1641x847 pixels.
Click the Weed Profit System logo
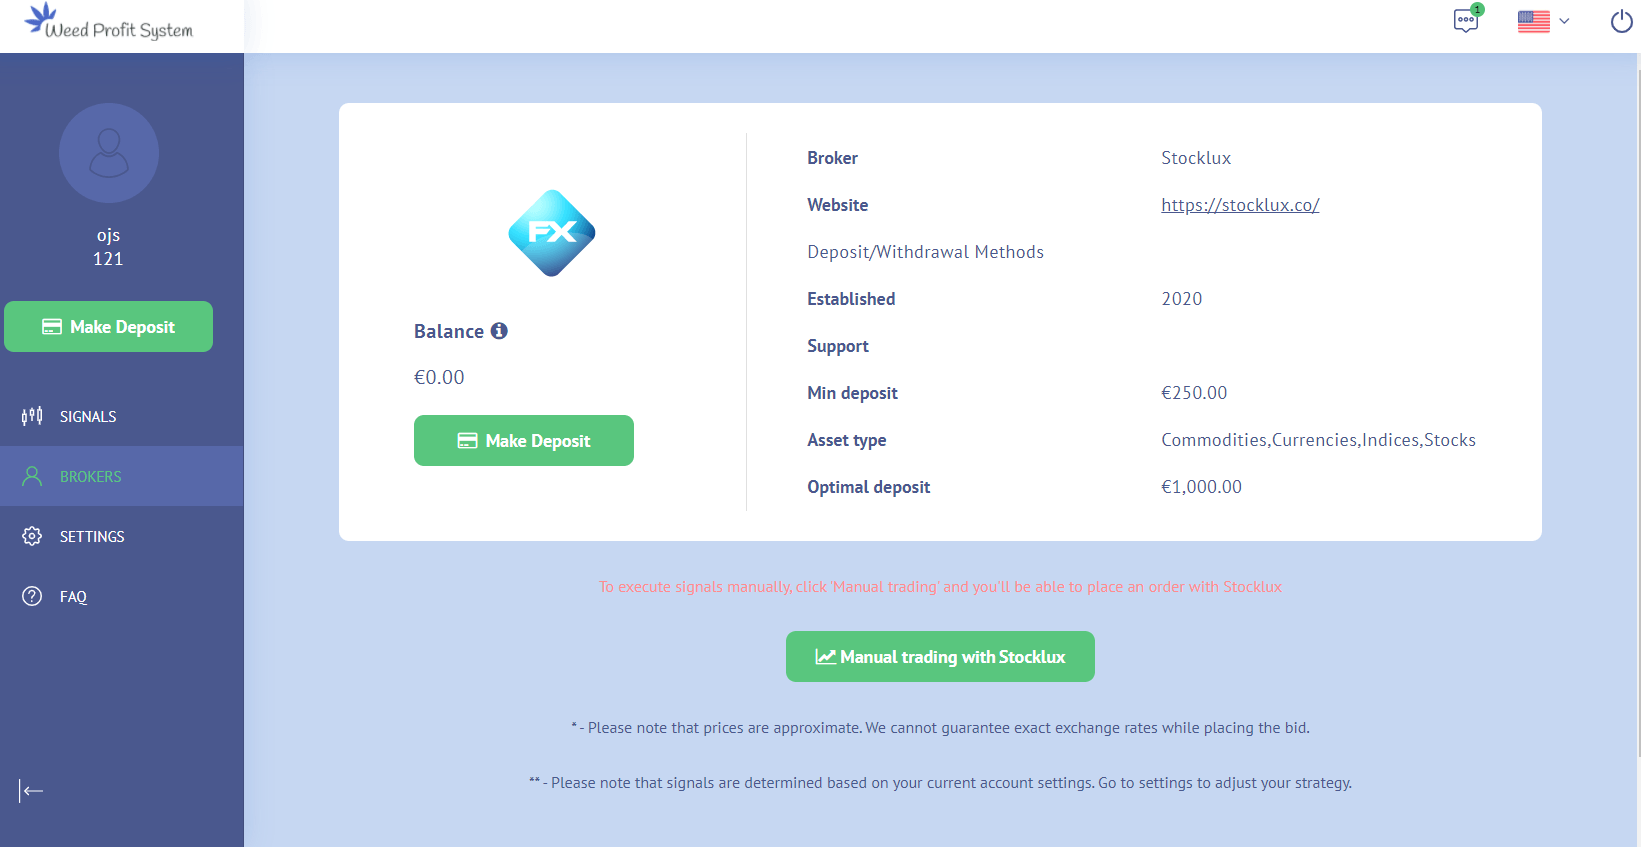click(109, 22)
